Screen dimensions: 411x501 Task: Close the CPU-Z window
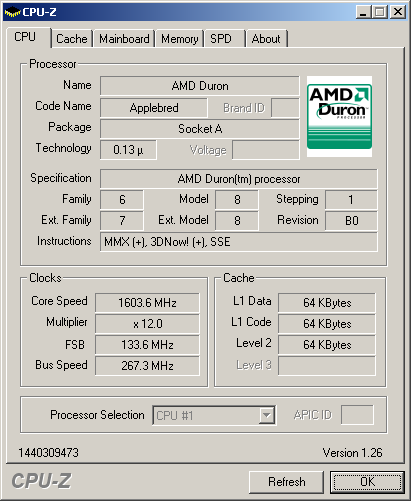398,12
